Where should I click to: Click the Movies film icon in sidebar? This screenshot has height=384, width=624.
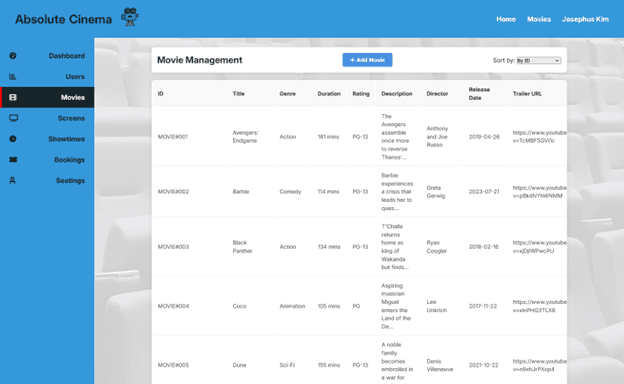click(13, 97)
